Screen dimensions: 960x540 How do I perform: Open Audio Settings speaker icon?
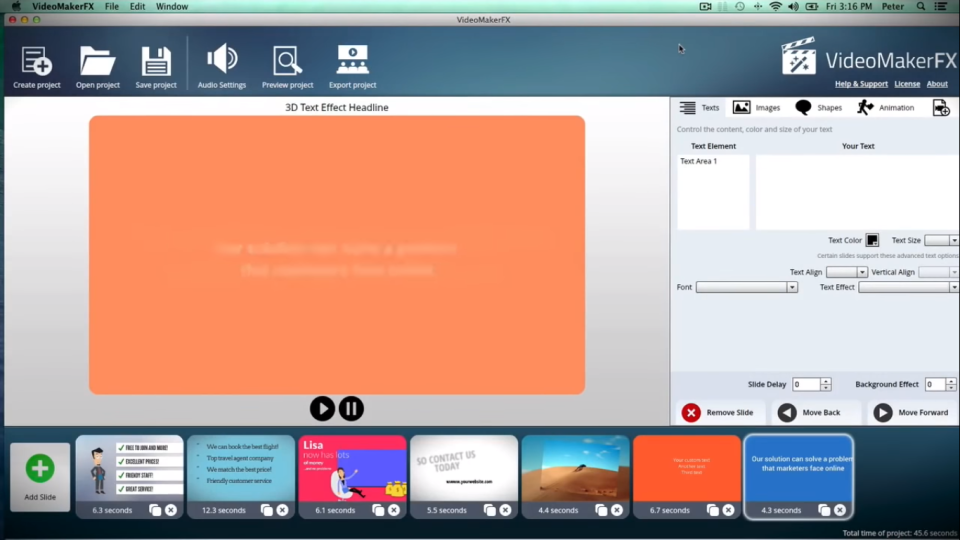click(x=222, y=59)
